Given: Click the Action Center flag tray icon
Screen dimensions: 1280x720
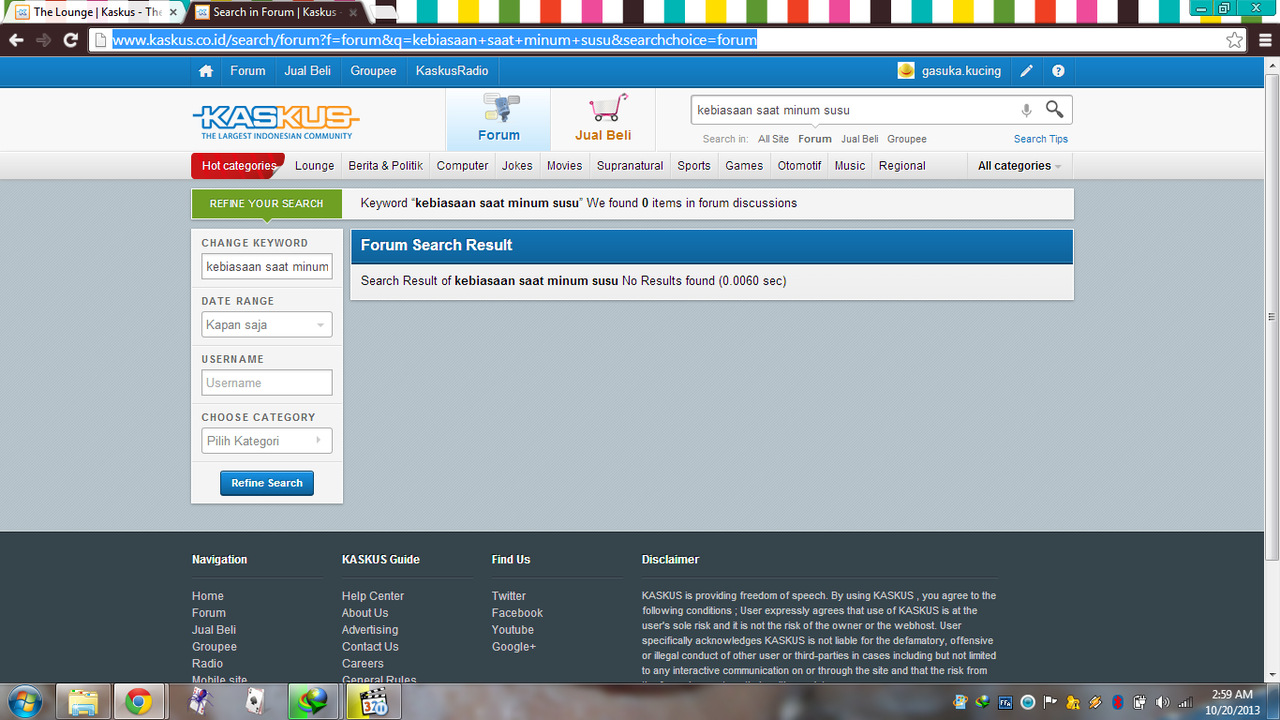Looking at the screenshot, I should [x=1051, y=702].
